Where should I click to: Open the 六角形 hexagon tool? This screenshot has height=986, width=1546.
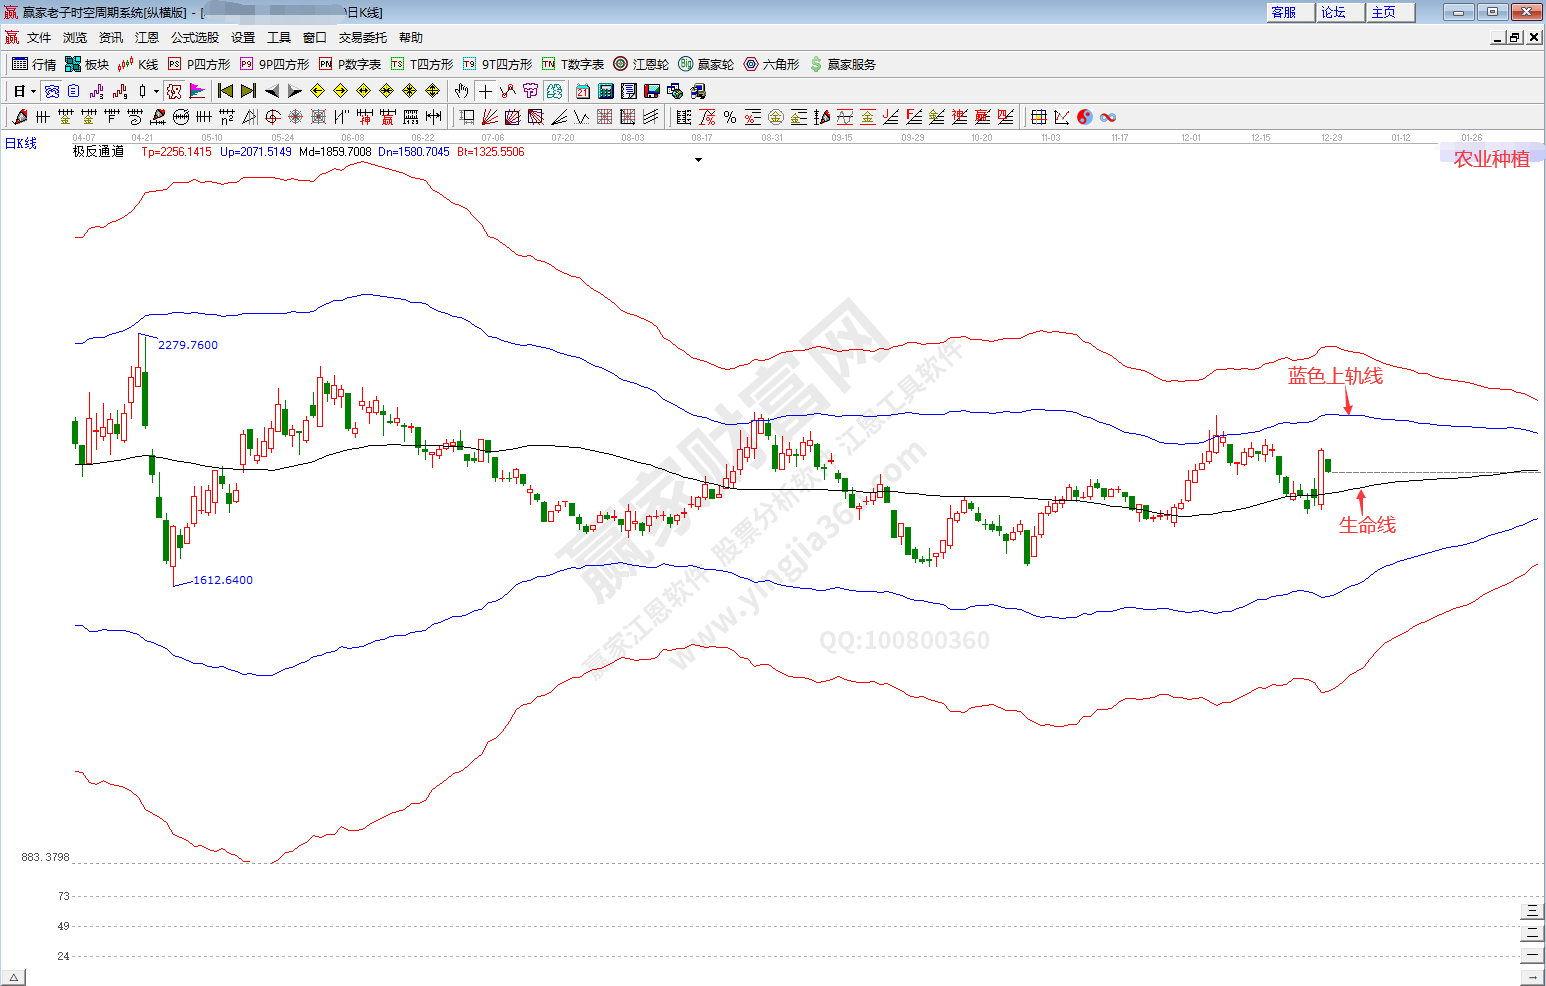[771, 64]
